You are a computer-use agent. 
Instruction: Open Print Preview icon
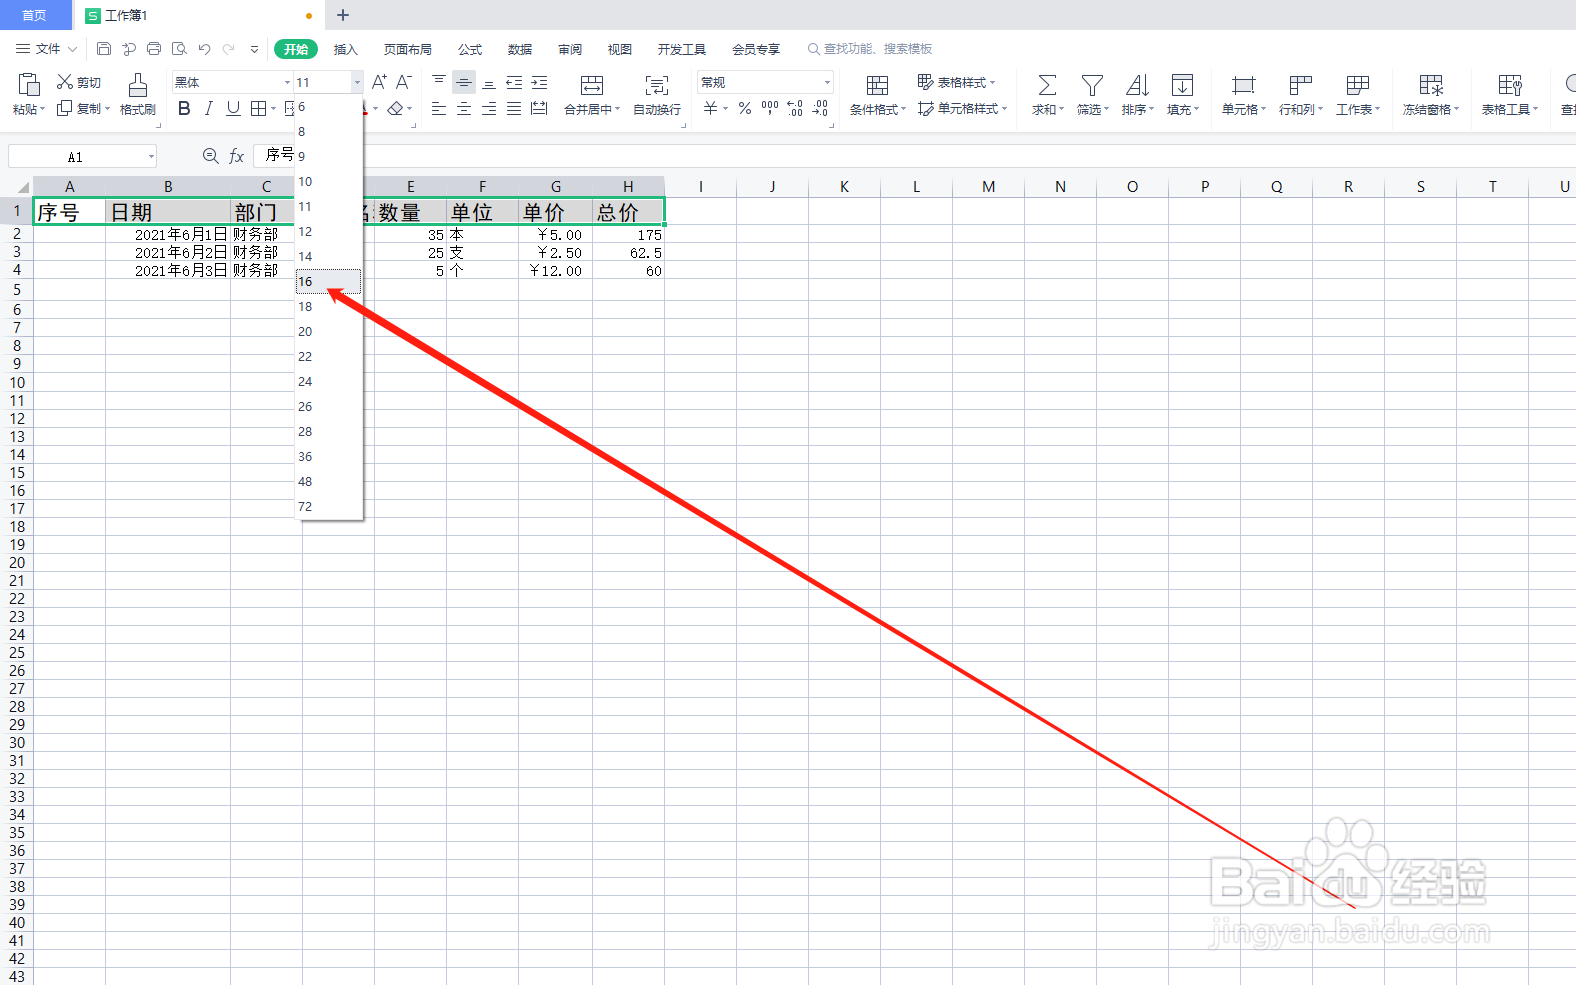pyautogui.click(x=179, y=48)
